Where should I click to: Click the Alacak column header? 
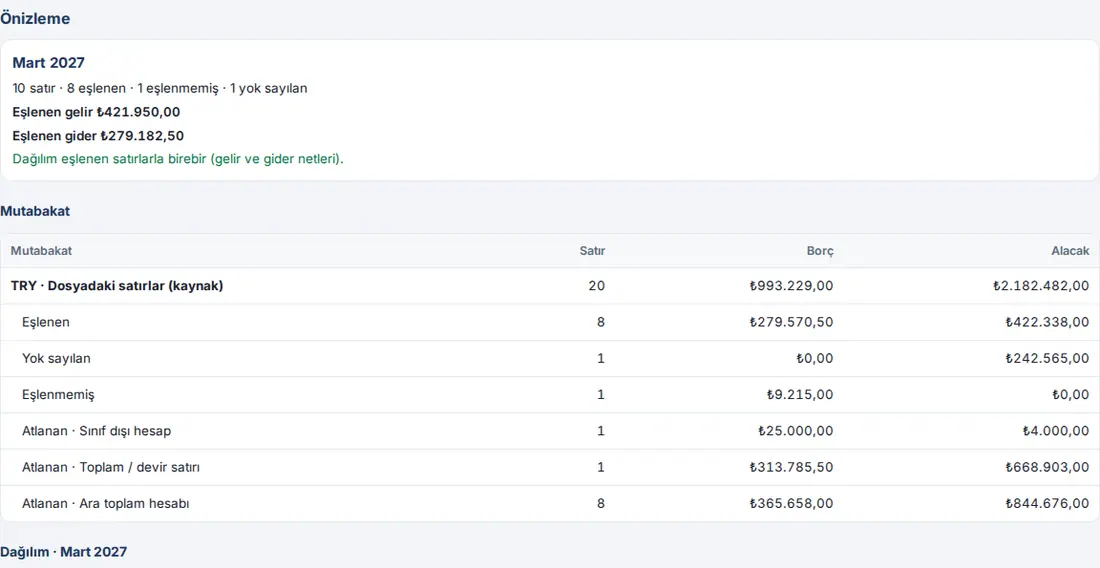coord(1070,251)
